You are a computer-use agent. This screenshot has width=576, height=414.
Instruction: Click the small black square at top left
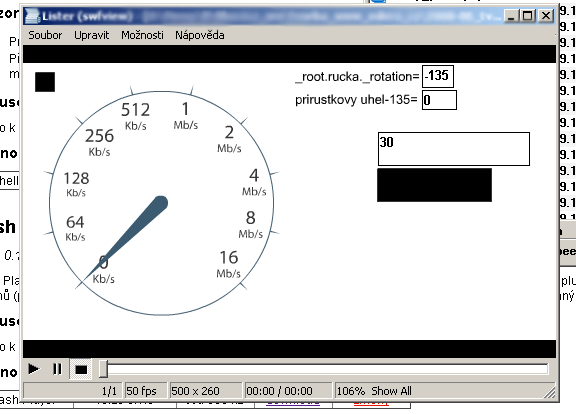click(45, 82)
